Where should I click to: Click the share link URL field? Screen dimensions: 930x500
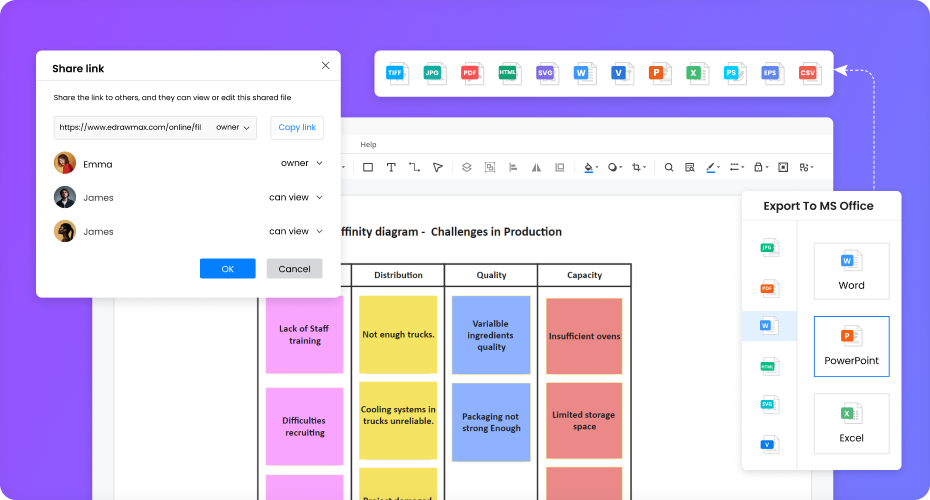tap(130, 128)
